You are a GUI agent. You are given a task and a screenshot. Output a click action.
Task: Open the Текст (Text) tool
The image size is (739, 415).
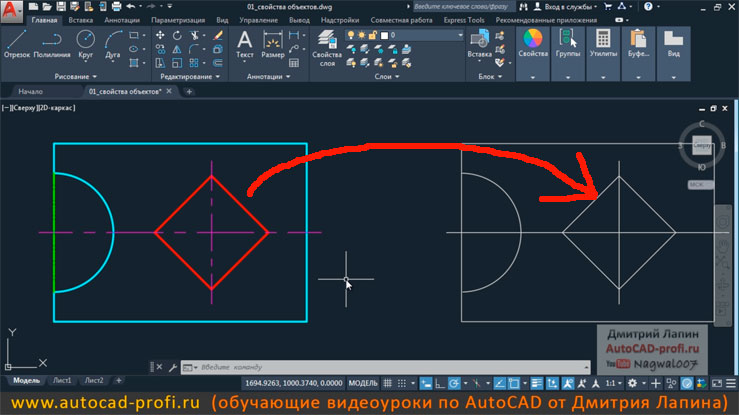245,44
